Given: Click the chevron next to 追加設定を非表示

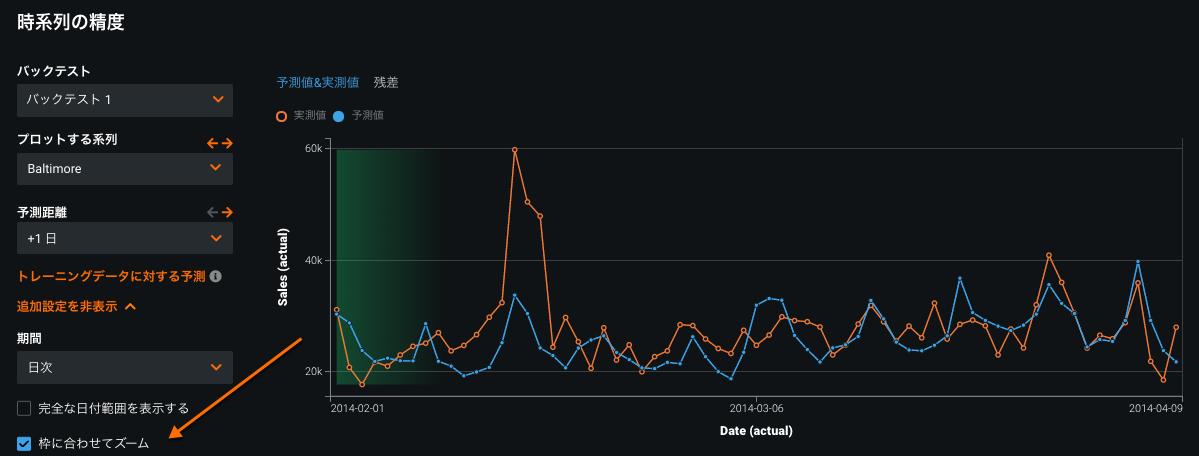Looking at the screenshot, I should [x=130, y=307].
